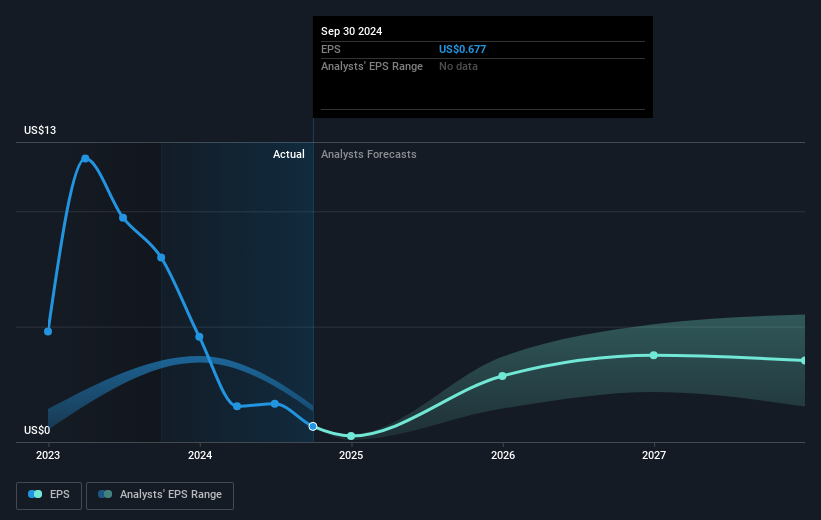Click the EPS point after the 2023 peak

123,218
